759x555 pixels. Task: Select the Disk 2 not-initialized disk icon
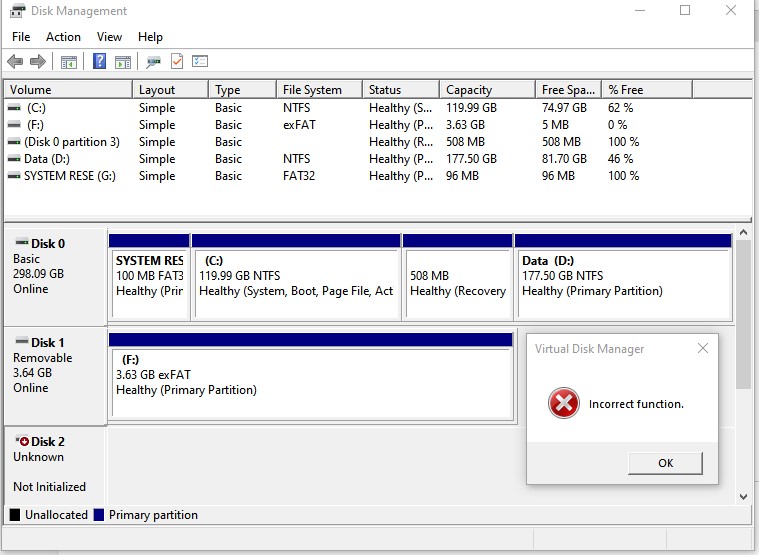tap(21, 441)
